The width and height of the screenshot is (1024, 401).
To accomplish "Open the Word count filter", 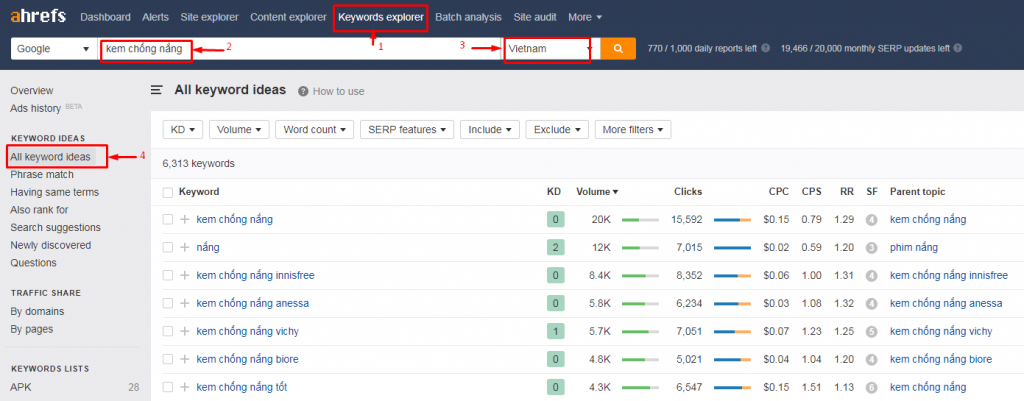I will click(315, 129).
